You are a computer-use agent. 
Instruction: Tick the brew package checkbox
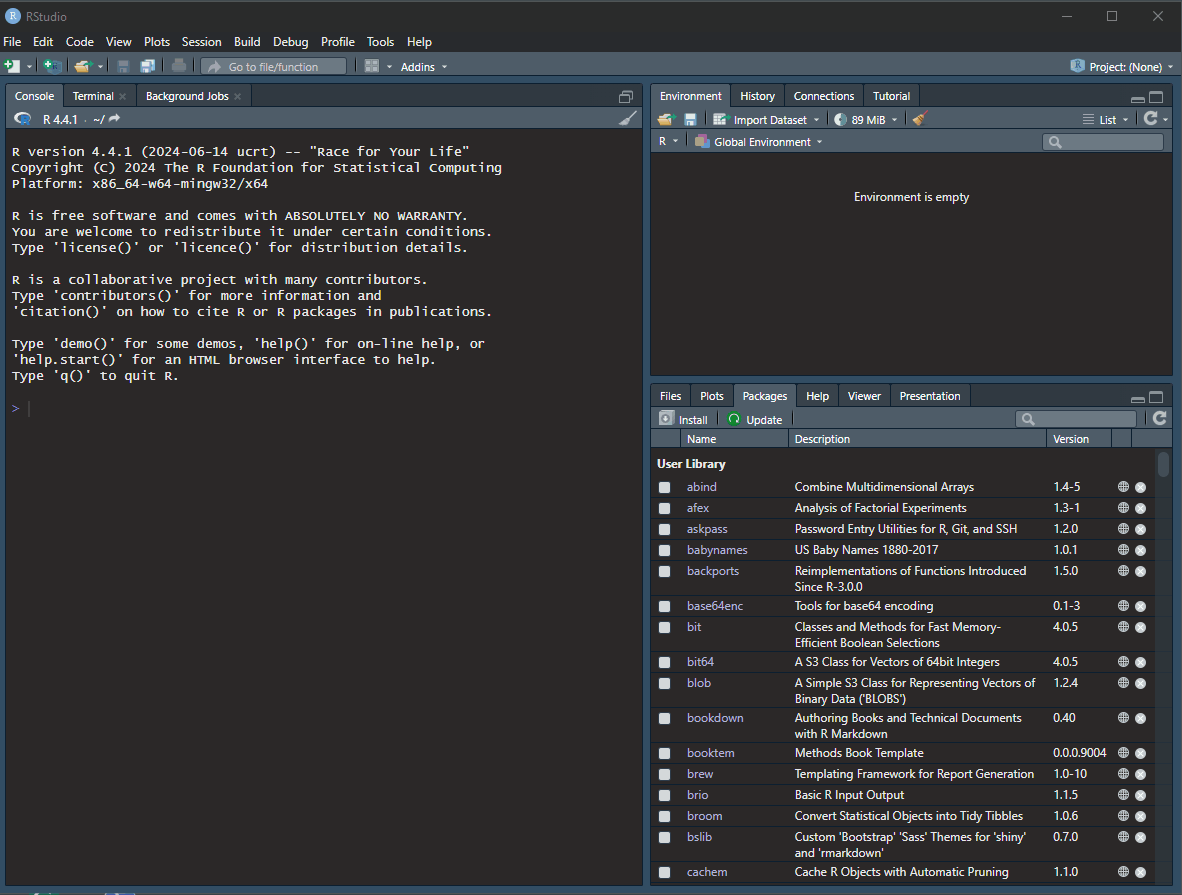[664, 774]
